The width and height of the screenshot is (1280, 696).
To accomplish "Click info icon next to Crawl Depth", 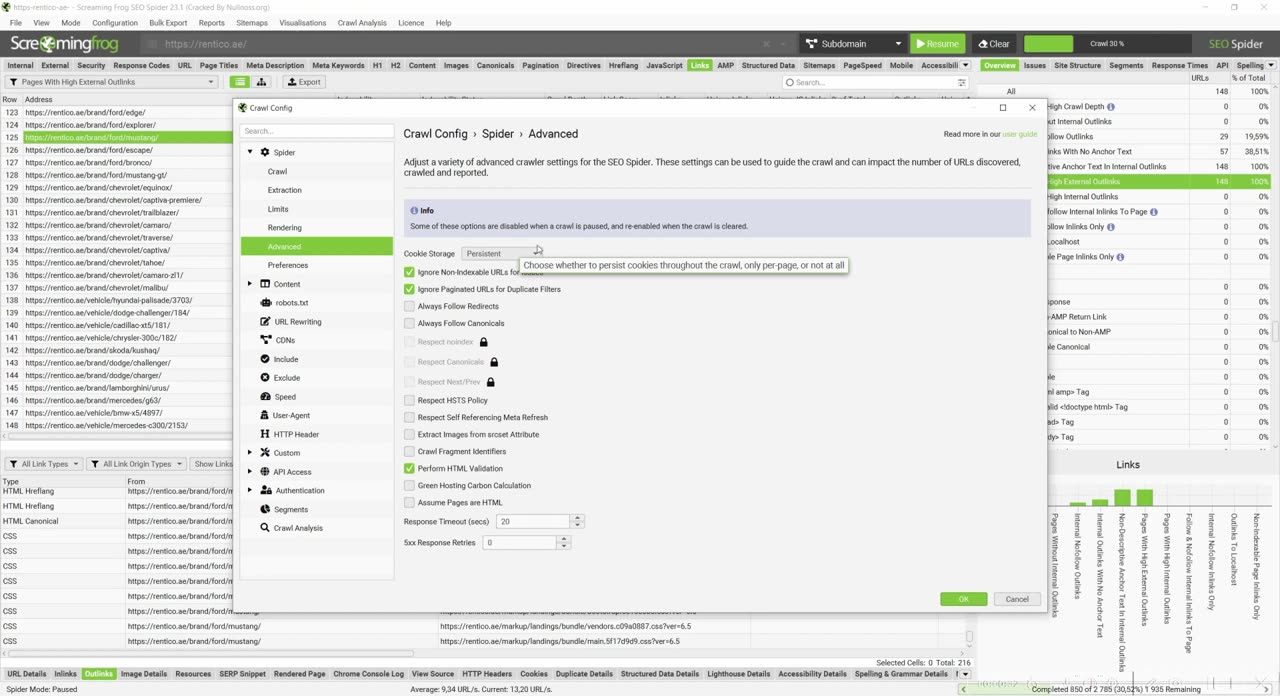I will (1110, 107).
